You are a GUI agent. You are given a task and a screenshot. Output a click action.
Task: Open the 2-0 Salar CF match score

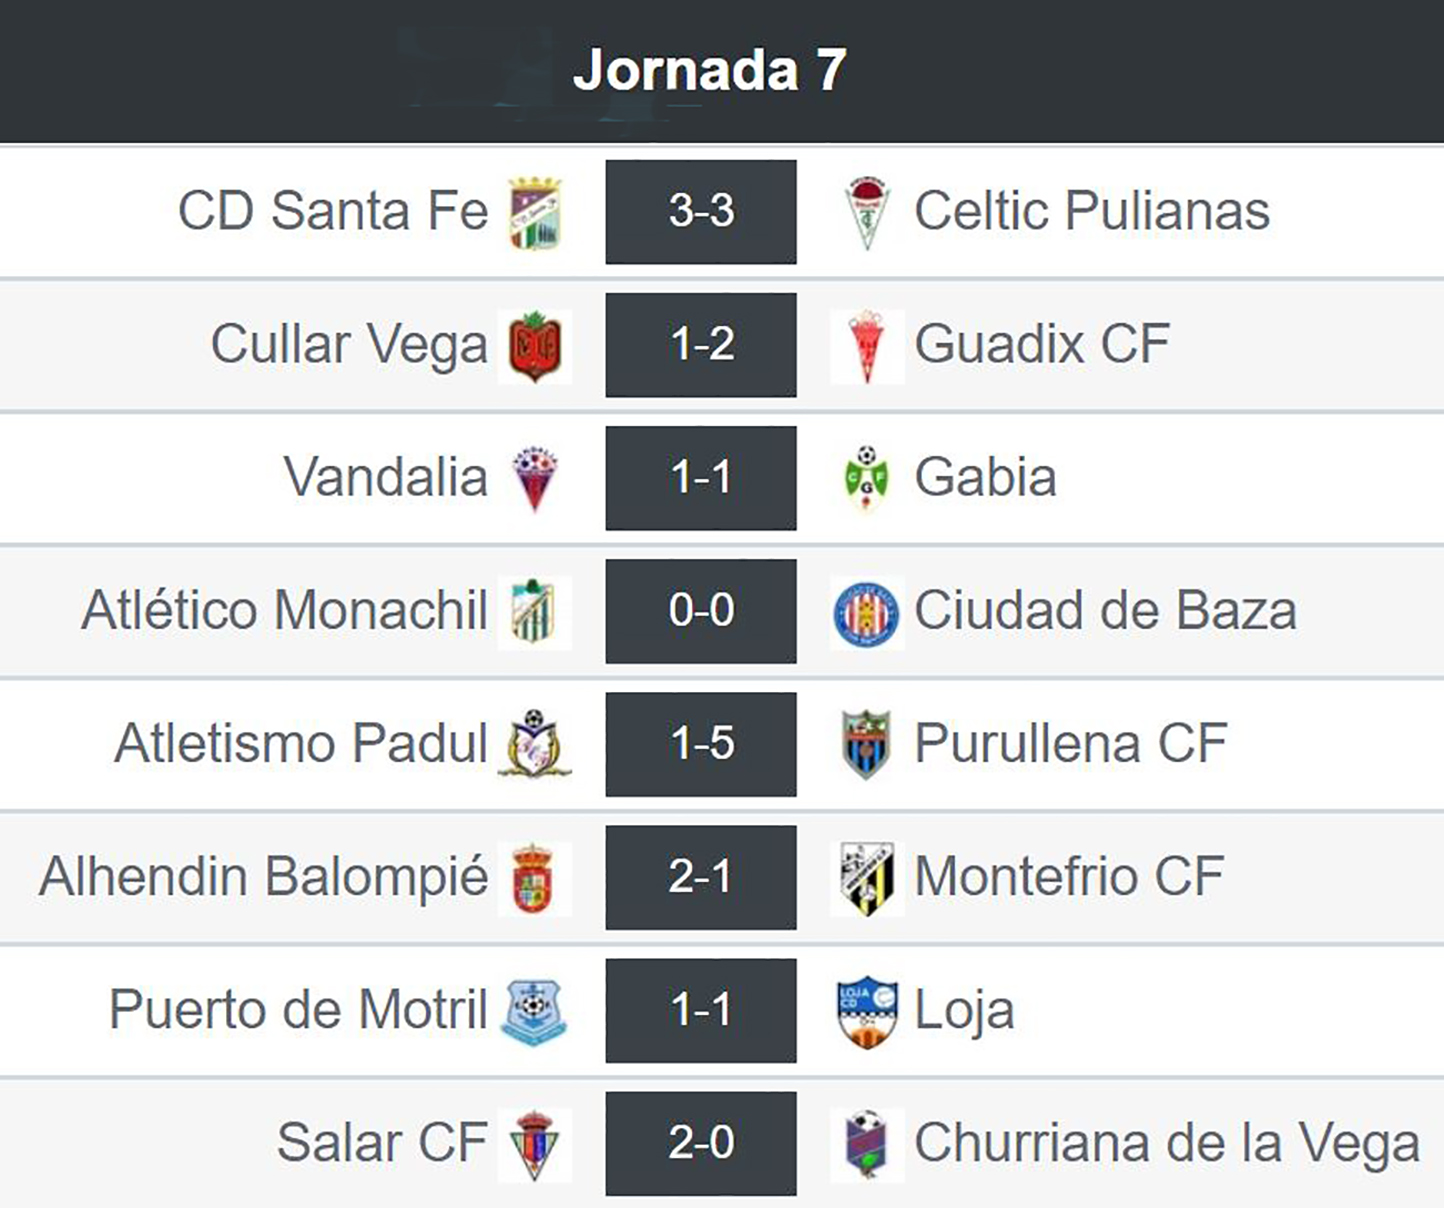pyautogui.click(x=701, y=1143)
